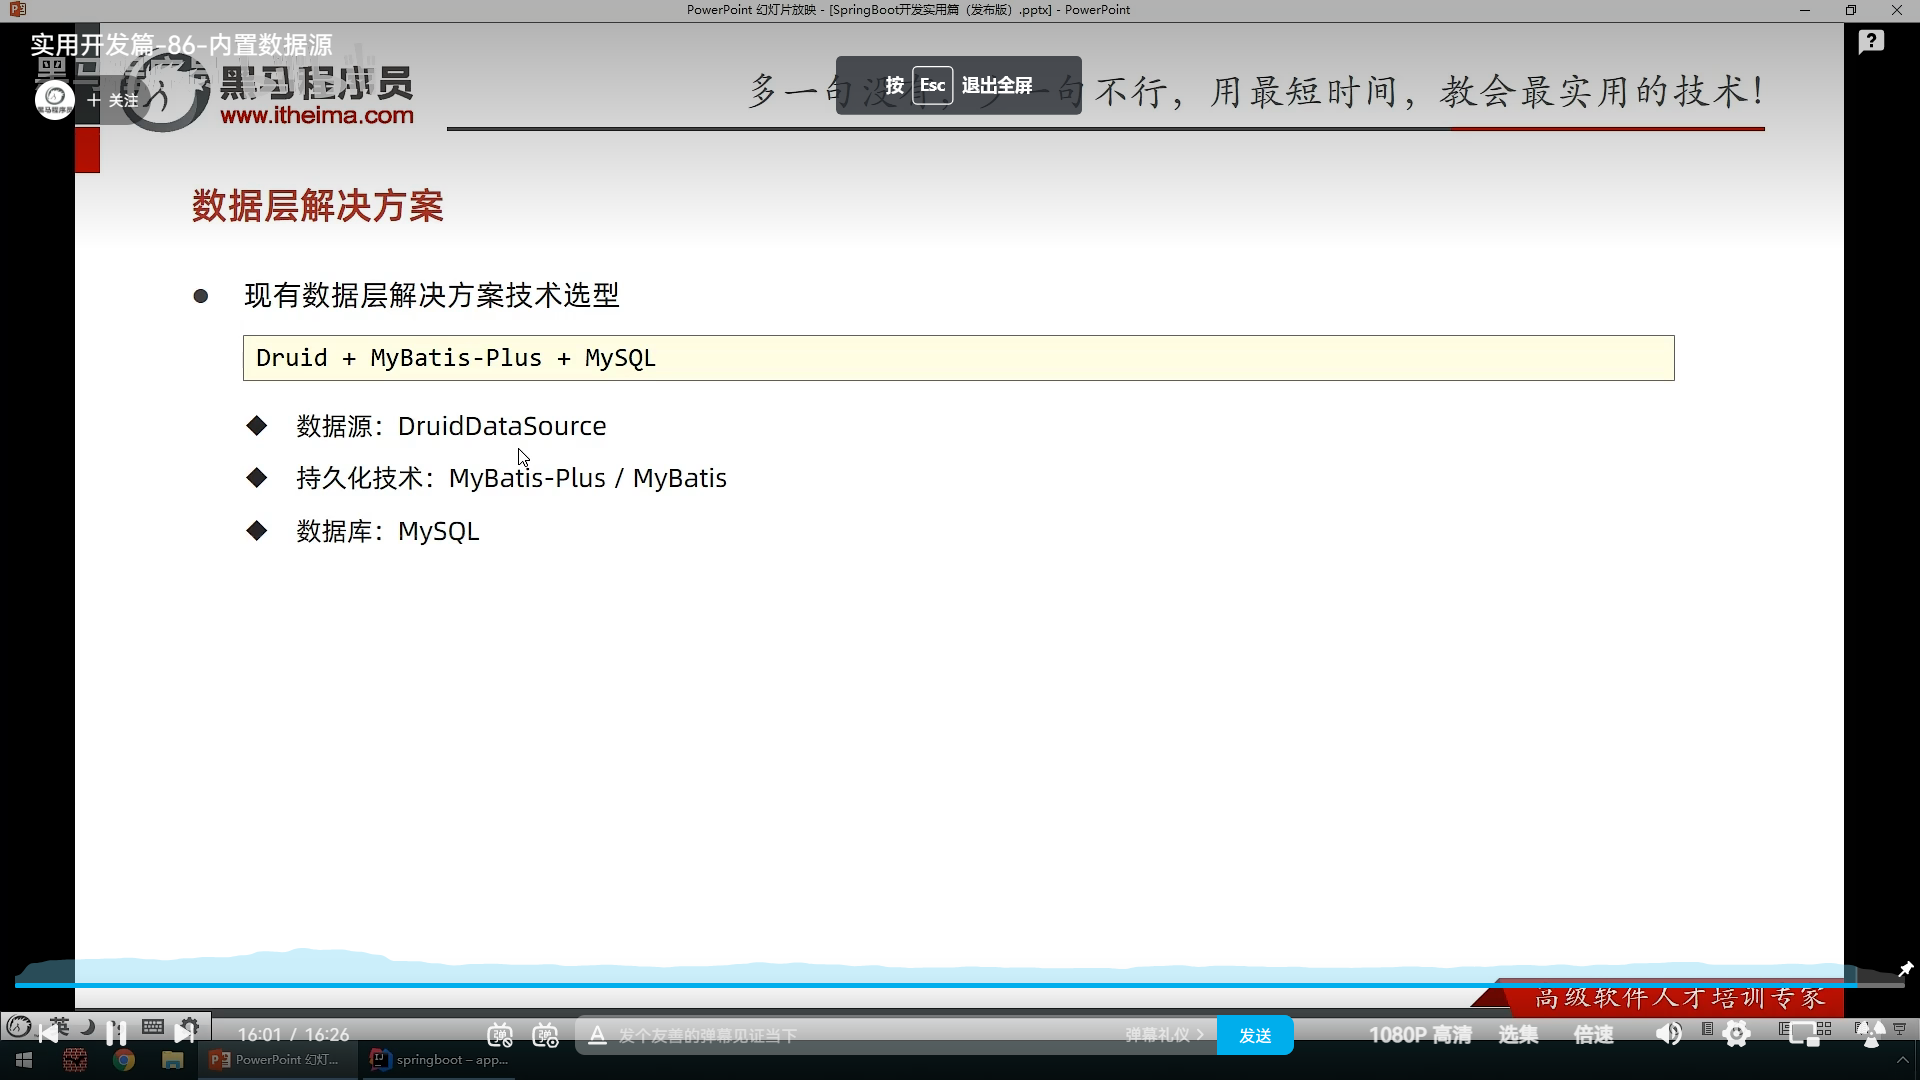Open Chrome from the taskbar
Viewport: 1920px width, 1080px height.
pyautogui.click(x=124, y=1060)
